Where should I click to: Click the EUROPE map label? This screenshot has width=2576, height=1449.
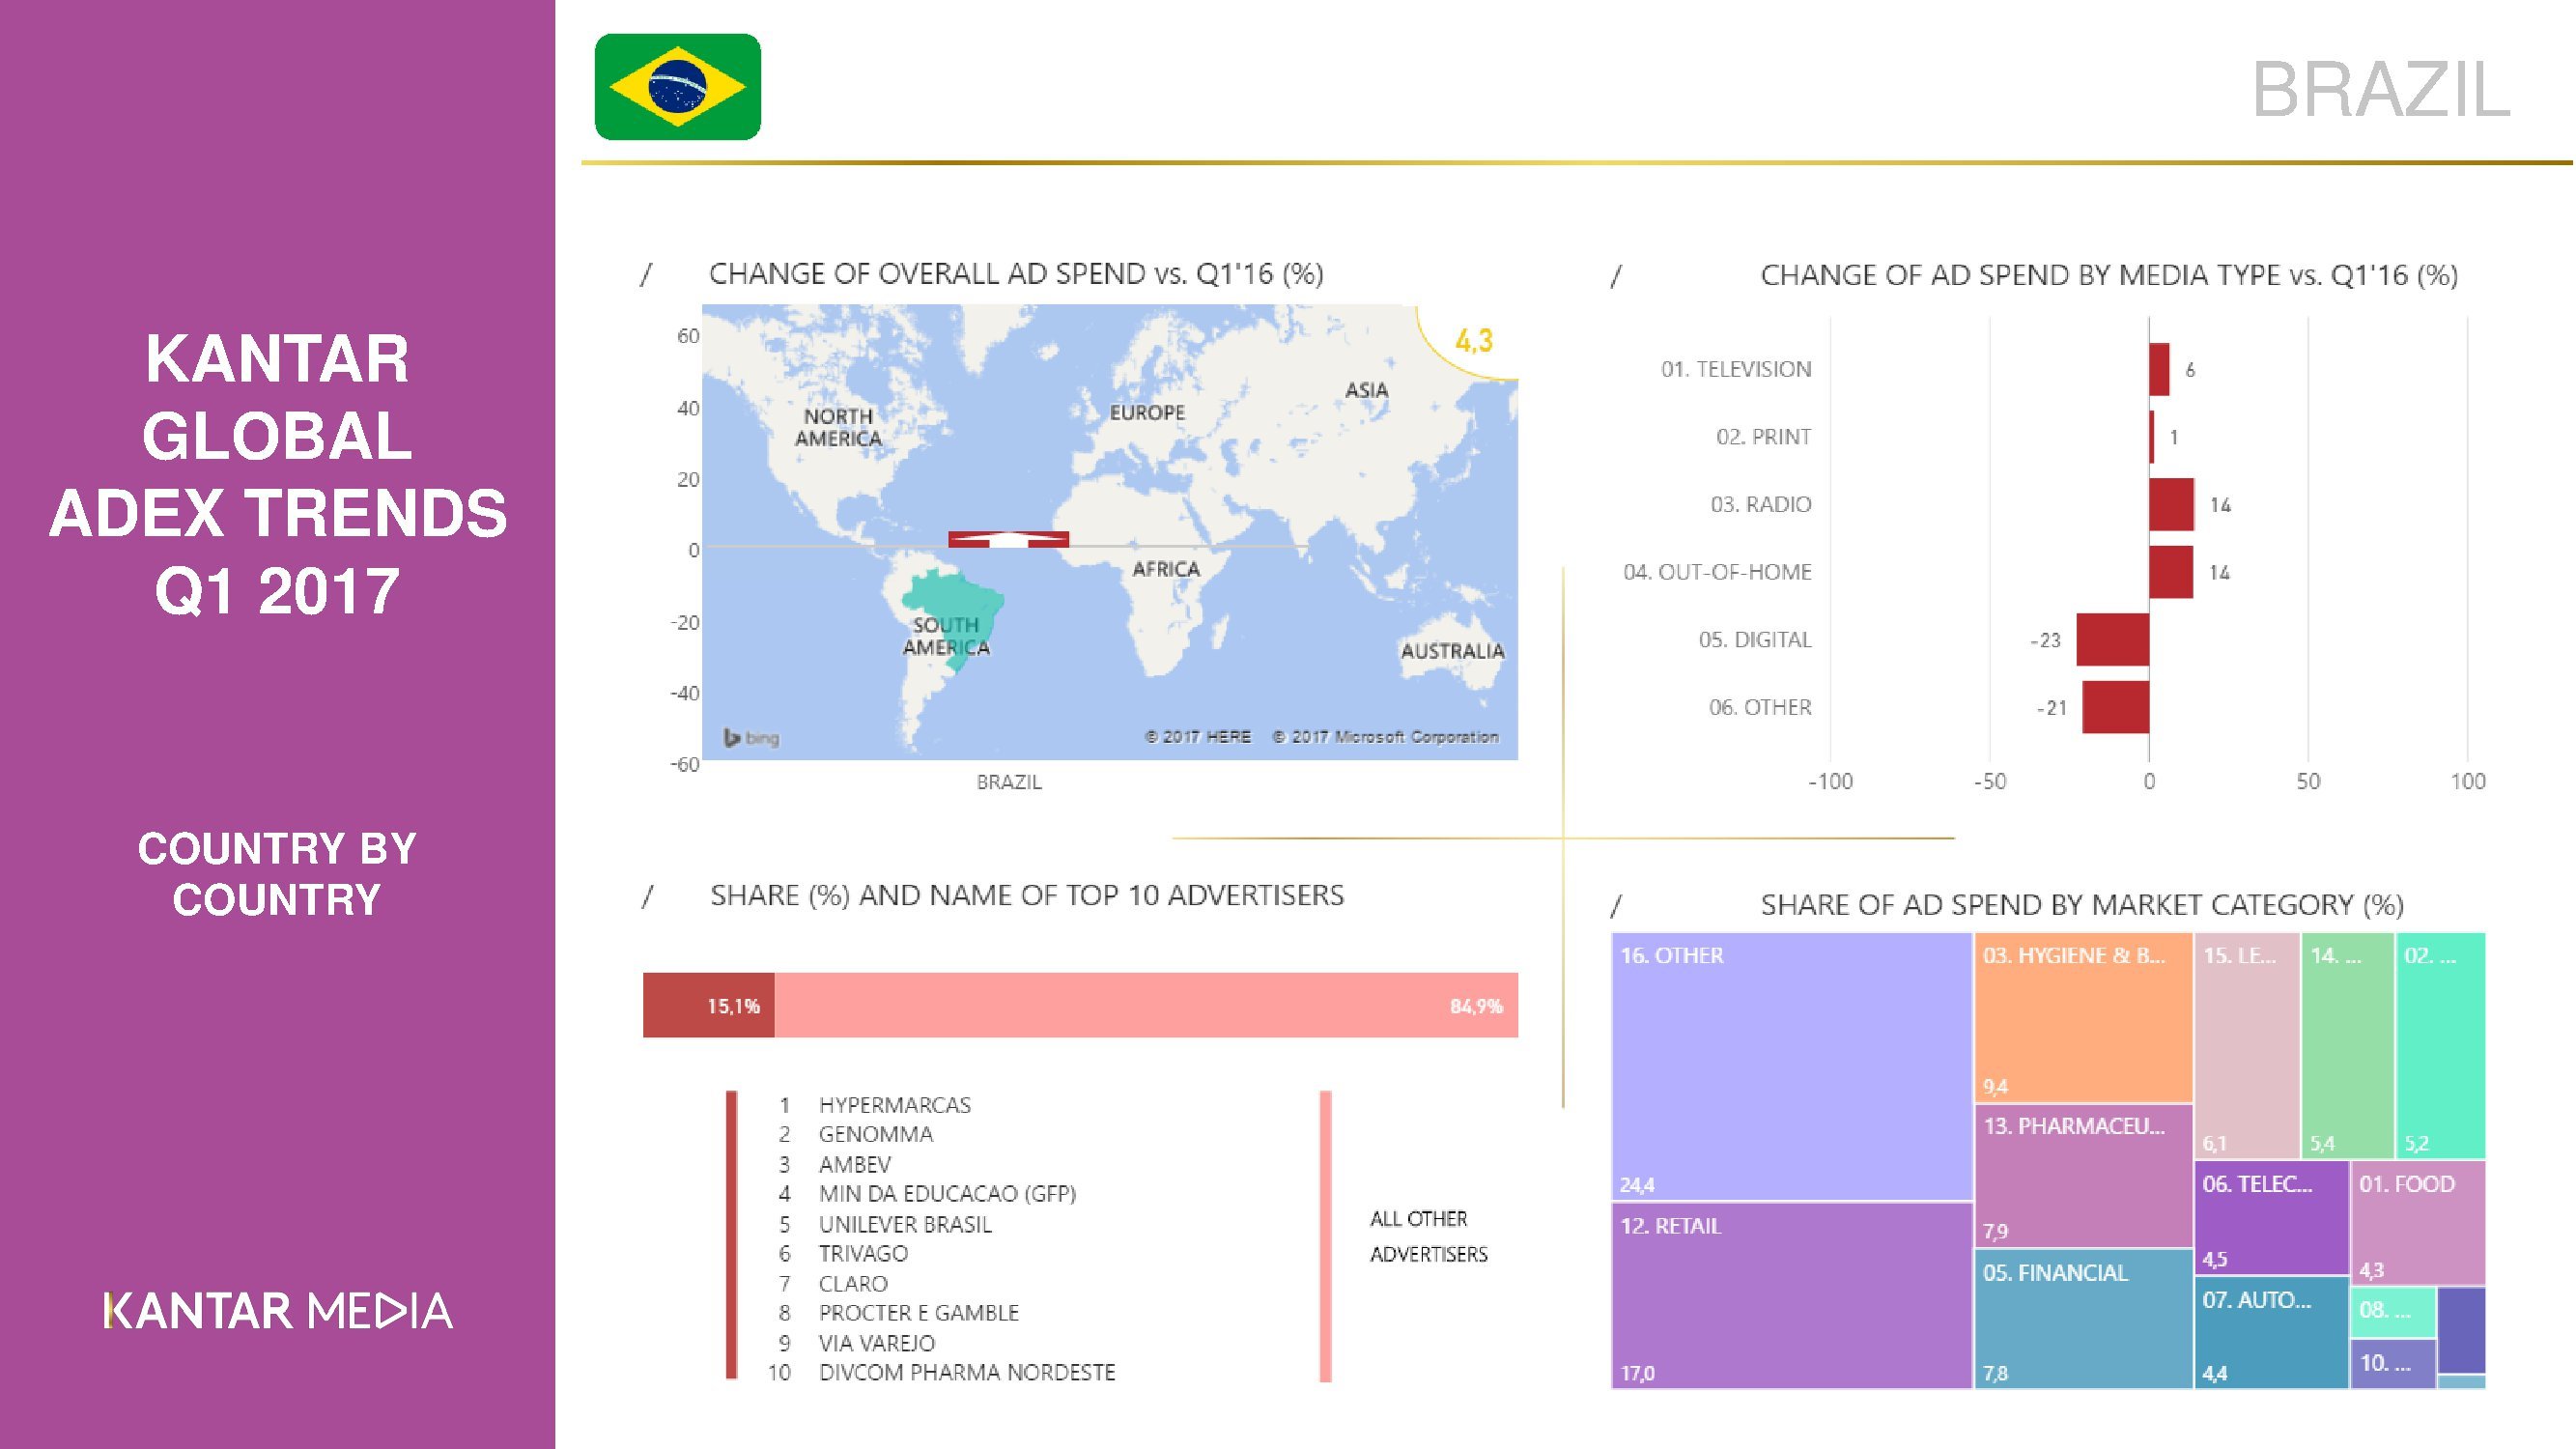click(x=1146, y=412)
